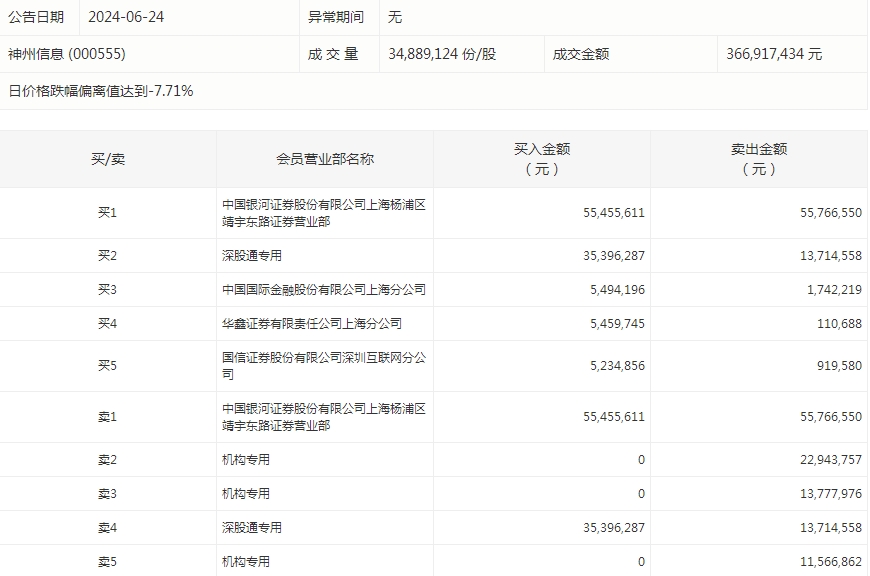
Task: Click the 成交金额 label
Action: [x=581, y=54]
